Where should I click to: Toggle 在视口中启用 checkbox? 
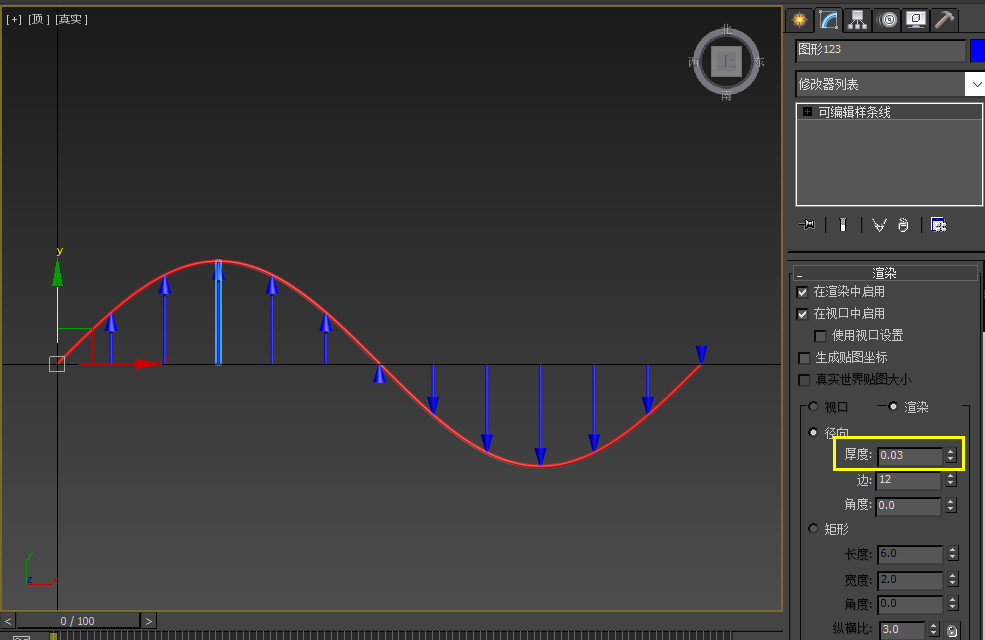[802, 314]
